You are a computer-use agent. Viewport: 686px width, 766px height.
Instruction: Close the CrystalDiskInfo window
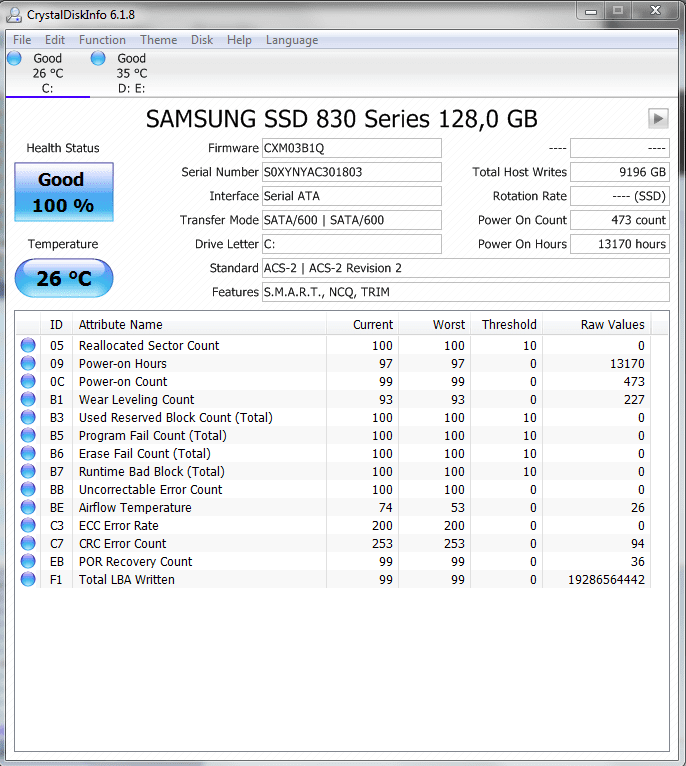tap(655, 11)
